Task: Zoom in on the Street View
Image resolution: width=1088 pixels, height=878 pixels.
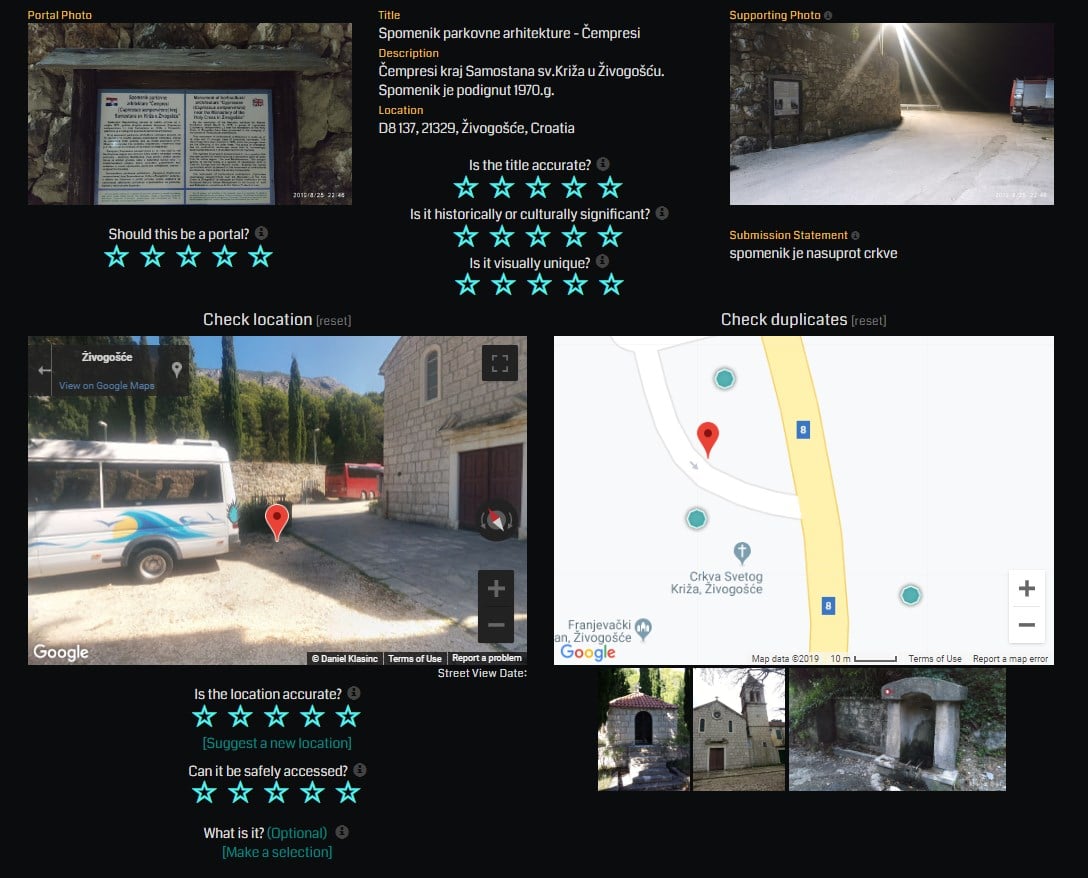Action: click(x=496, y=589)
